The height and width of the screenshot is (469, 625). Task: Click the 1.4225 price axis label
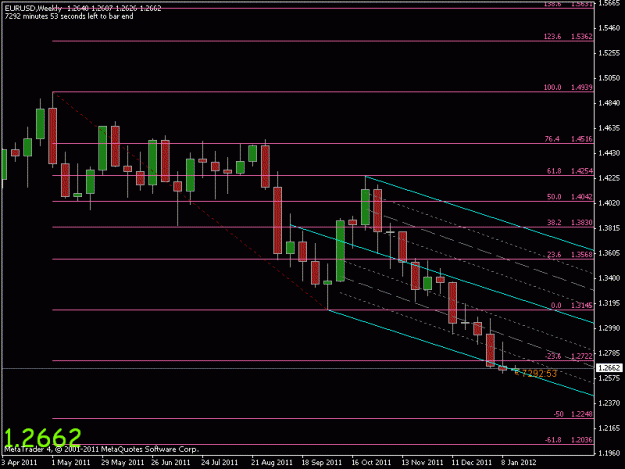pyautogui.click(x=609, y=178)
